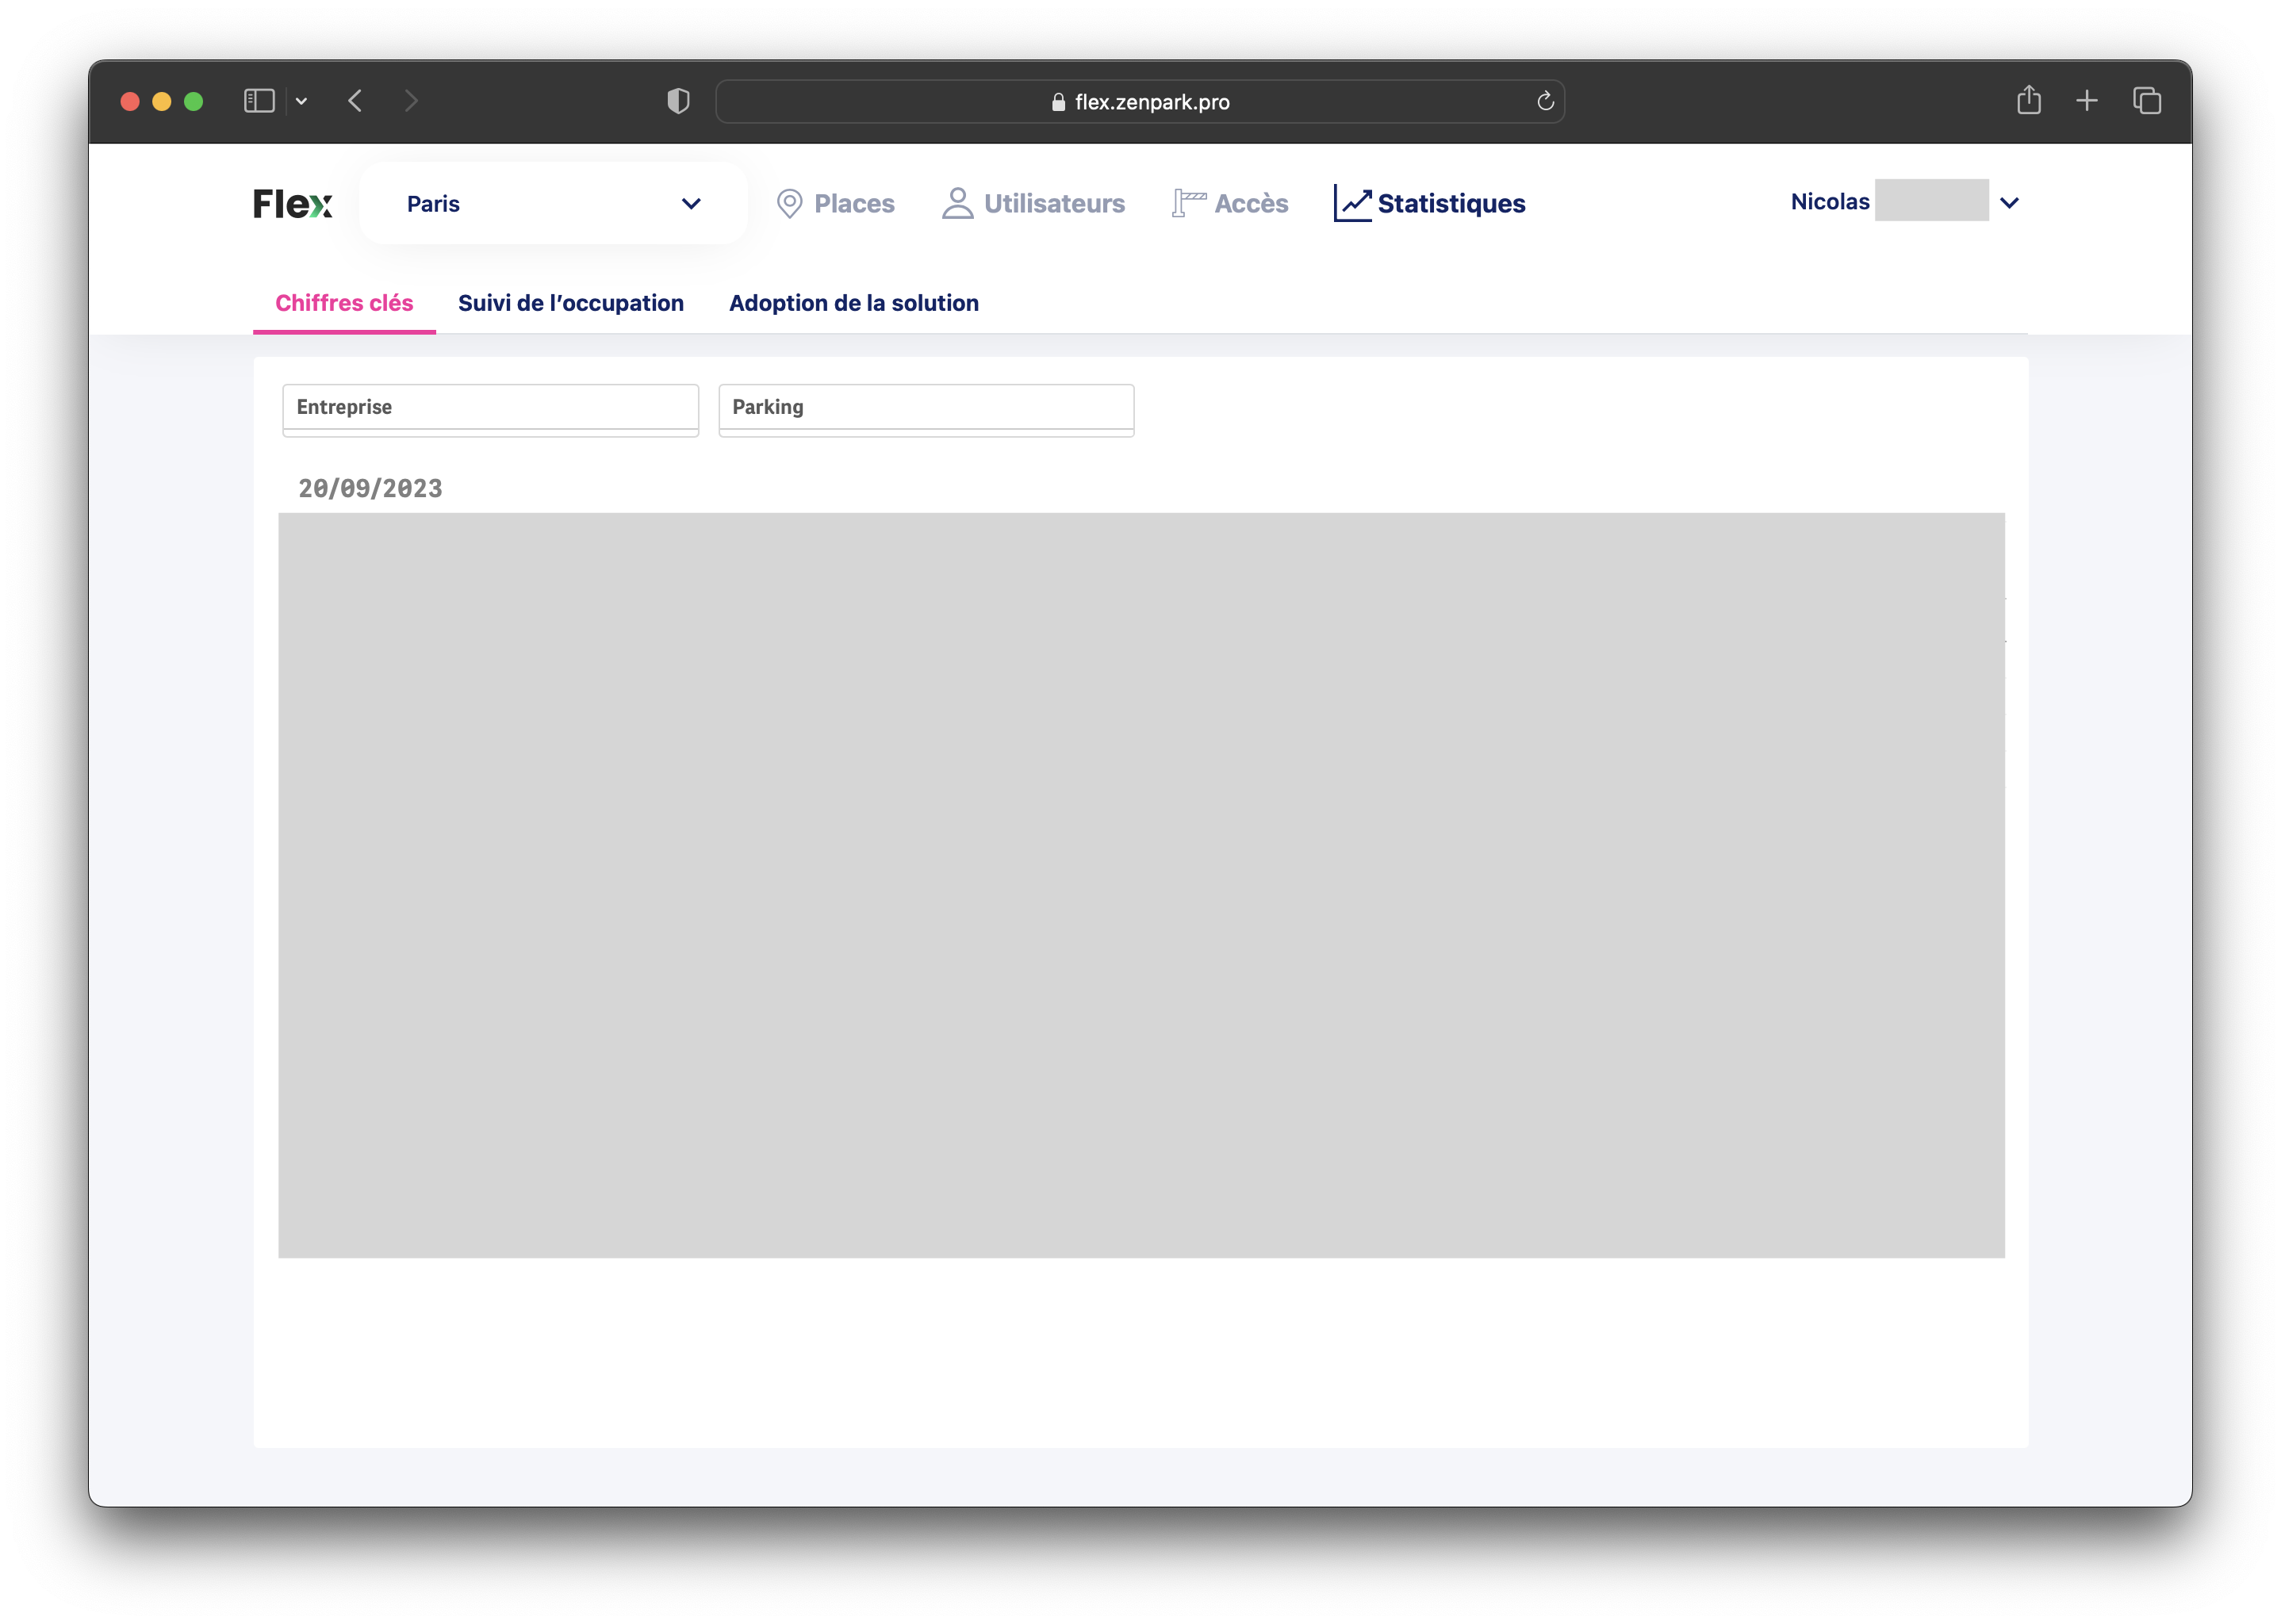Go back in Safari history
2281x1624 pixels.
[355, 101]
